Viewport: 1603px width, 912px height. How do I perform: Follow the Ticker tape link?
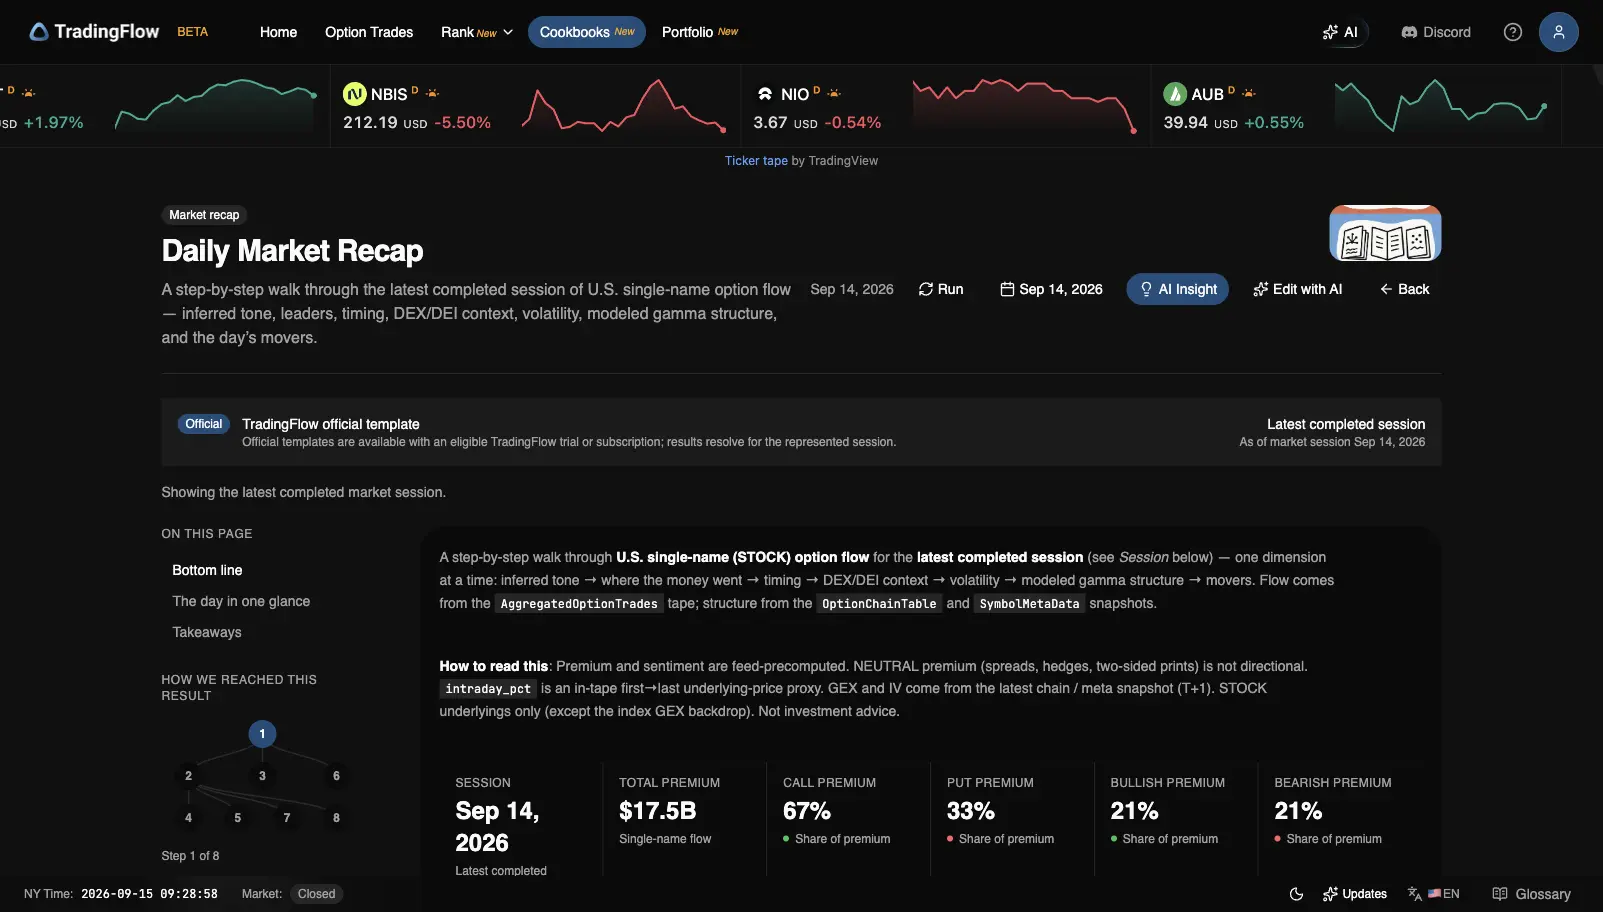point(756,161)
